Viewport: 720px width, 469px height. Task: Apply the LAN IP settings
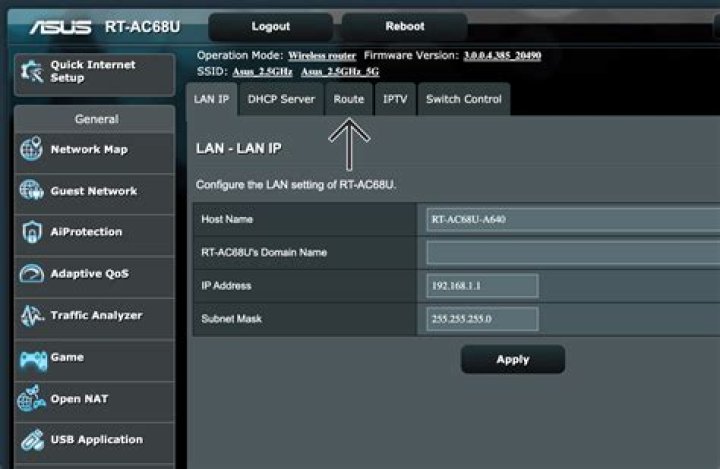[x=513, y=359]
